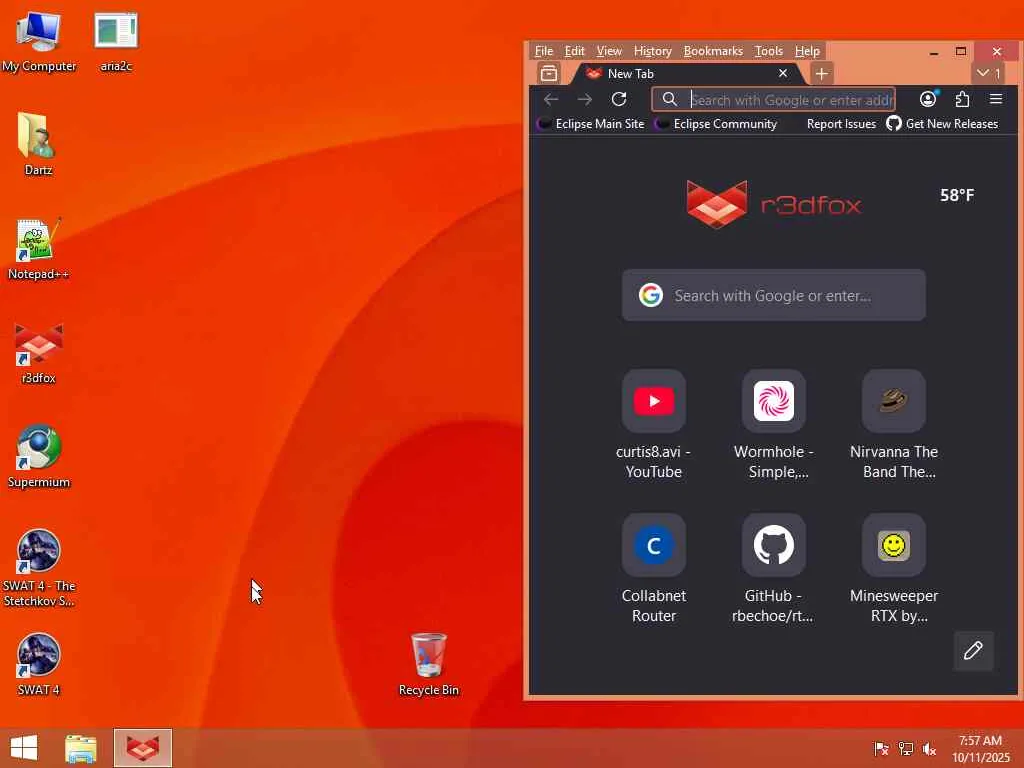Open the Windows Start button
Viewport: 1024px width, 768px height.
coord(24,748)
